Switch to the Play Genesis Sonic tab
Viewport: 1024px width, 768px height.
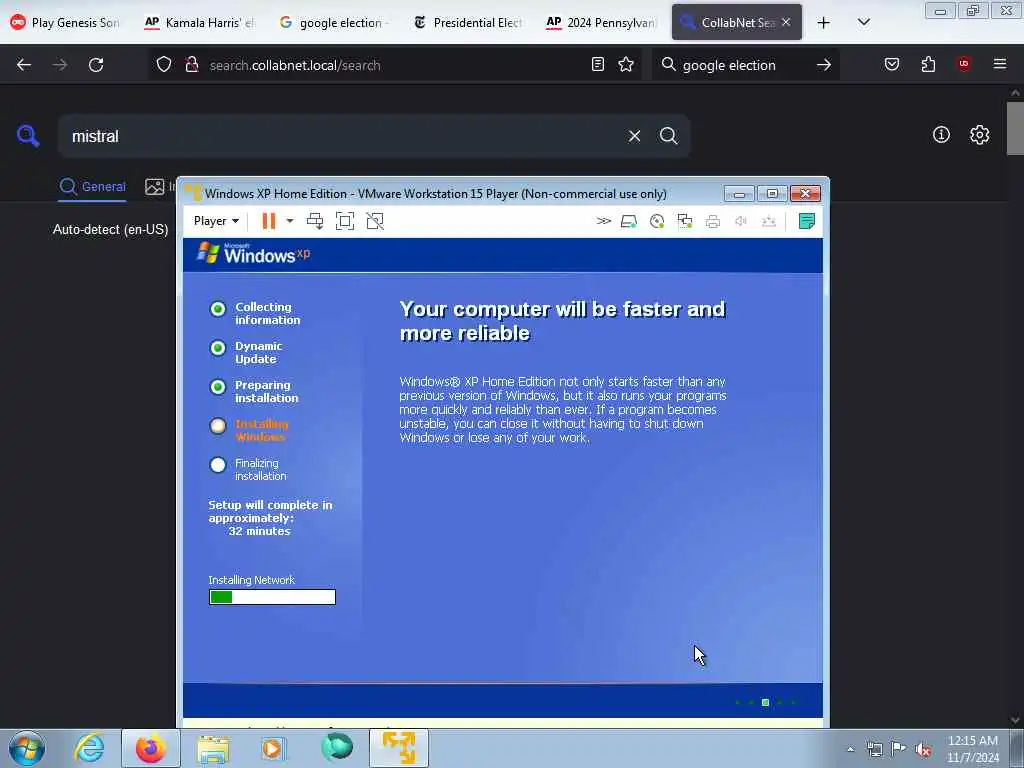tap(65, 22)
